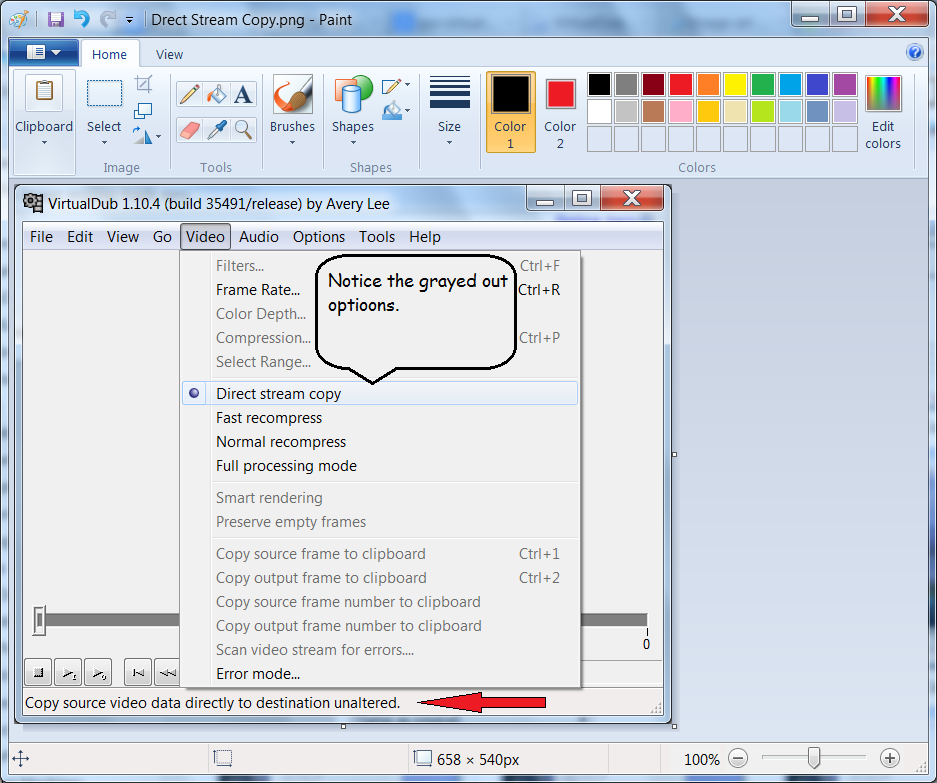Open the Rotate or flip dropdown
The image size is (937, 783).
146,136
